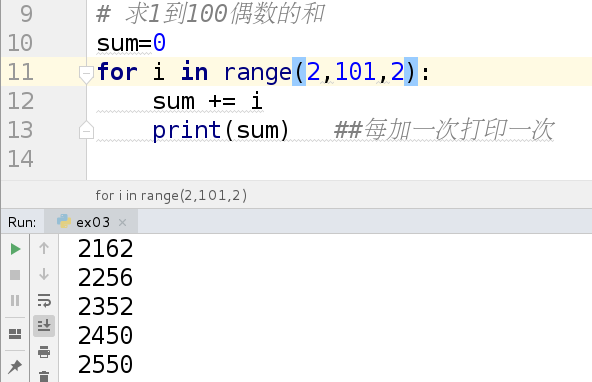
Task: Click number 101 in range call
Action: (x=355, y=72)
